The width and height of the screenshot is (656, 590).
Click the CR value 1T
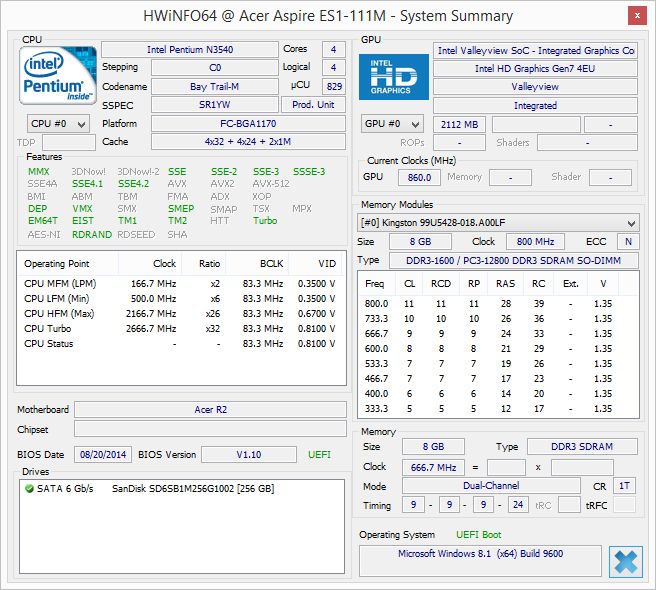click(625, 486)
